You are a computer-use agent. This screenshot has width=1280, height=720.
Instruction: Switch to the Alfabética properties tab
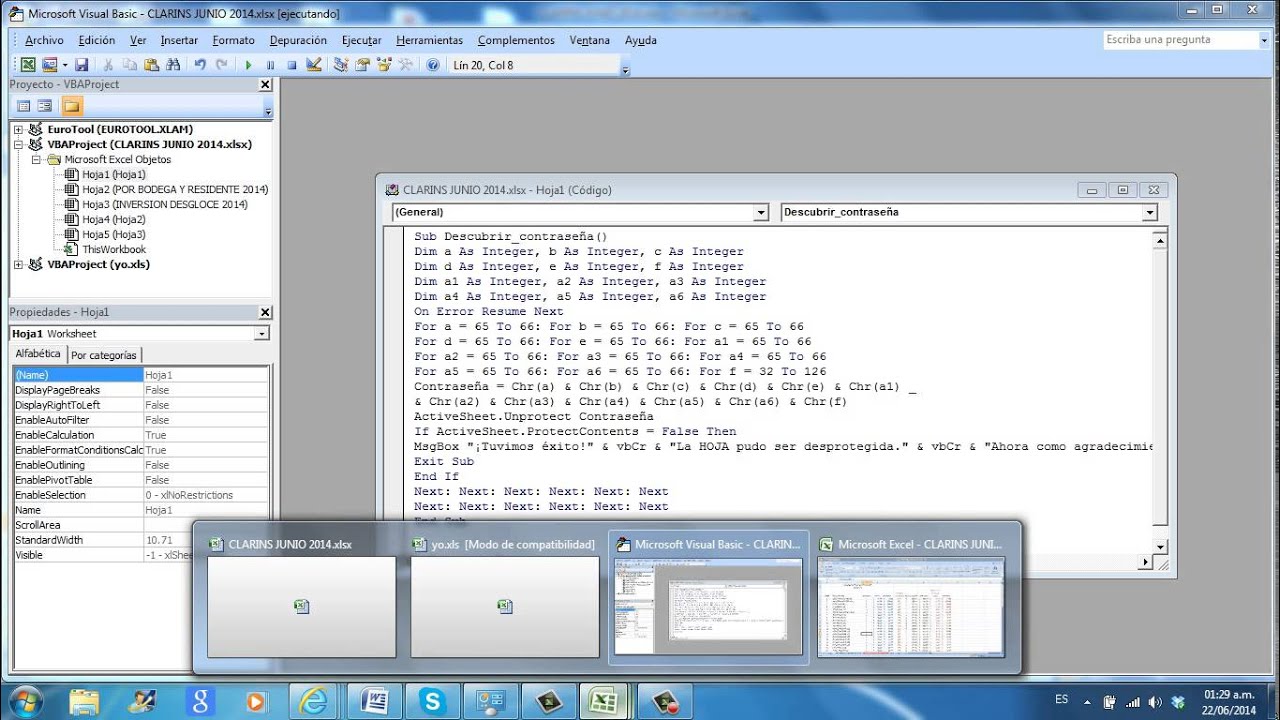pos(38,354)
